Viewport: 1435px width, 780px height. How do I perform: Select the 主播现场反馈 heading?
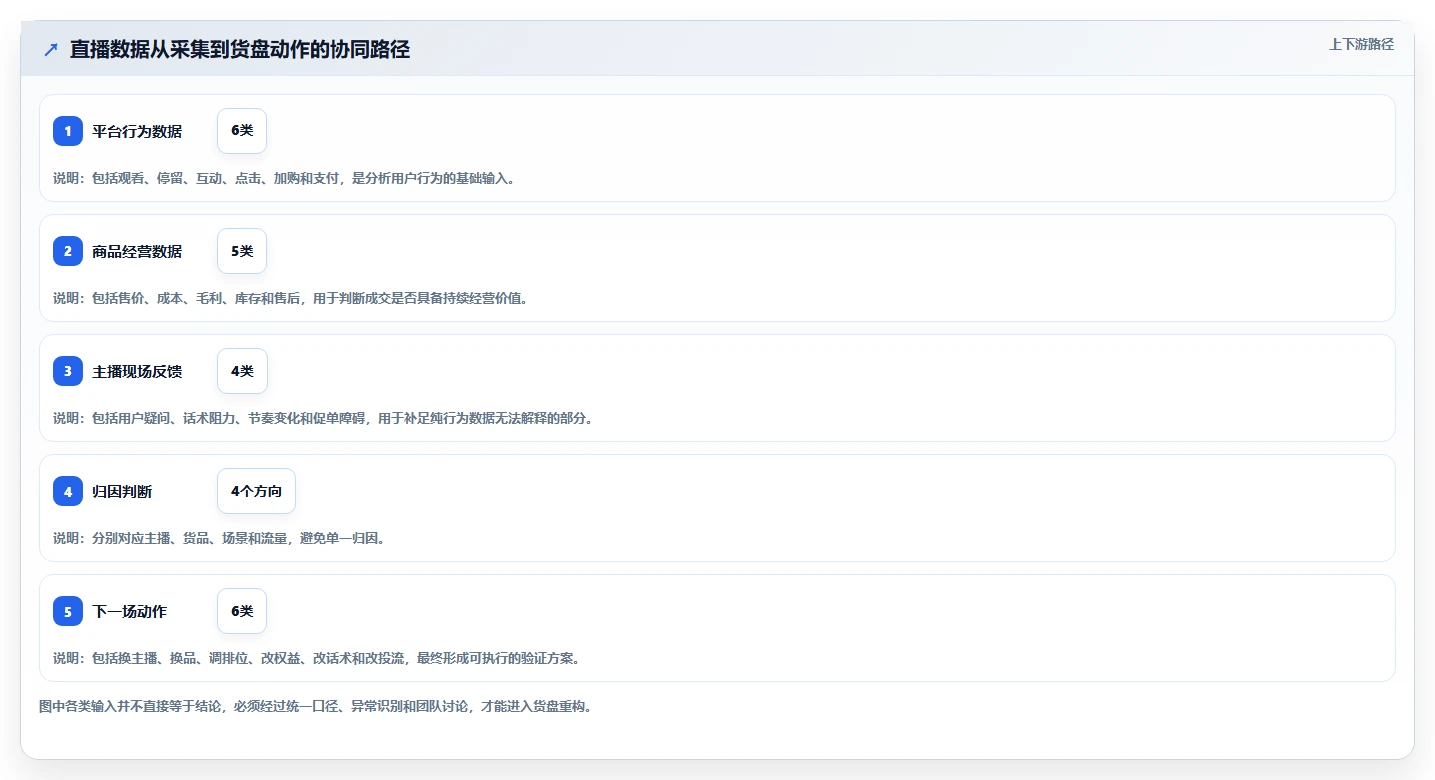coord(137,371)
